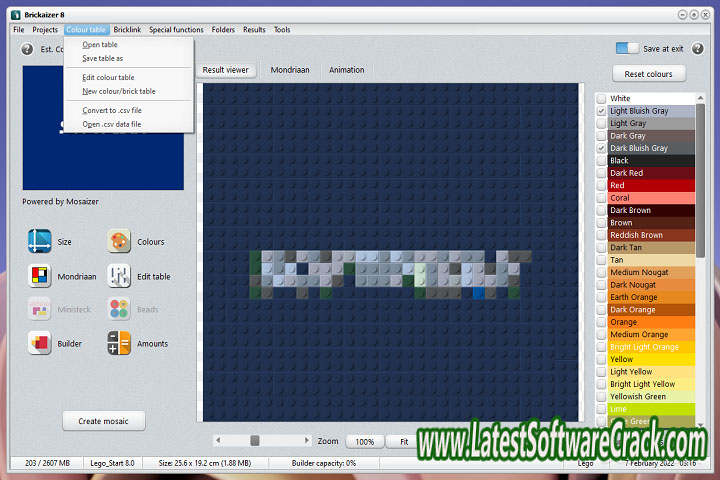Click the blue preview image thumbnail

pyautogui.click(x=103, y=128)
